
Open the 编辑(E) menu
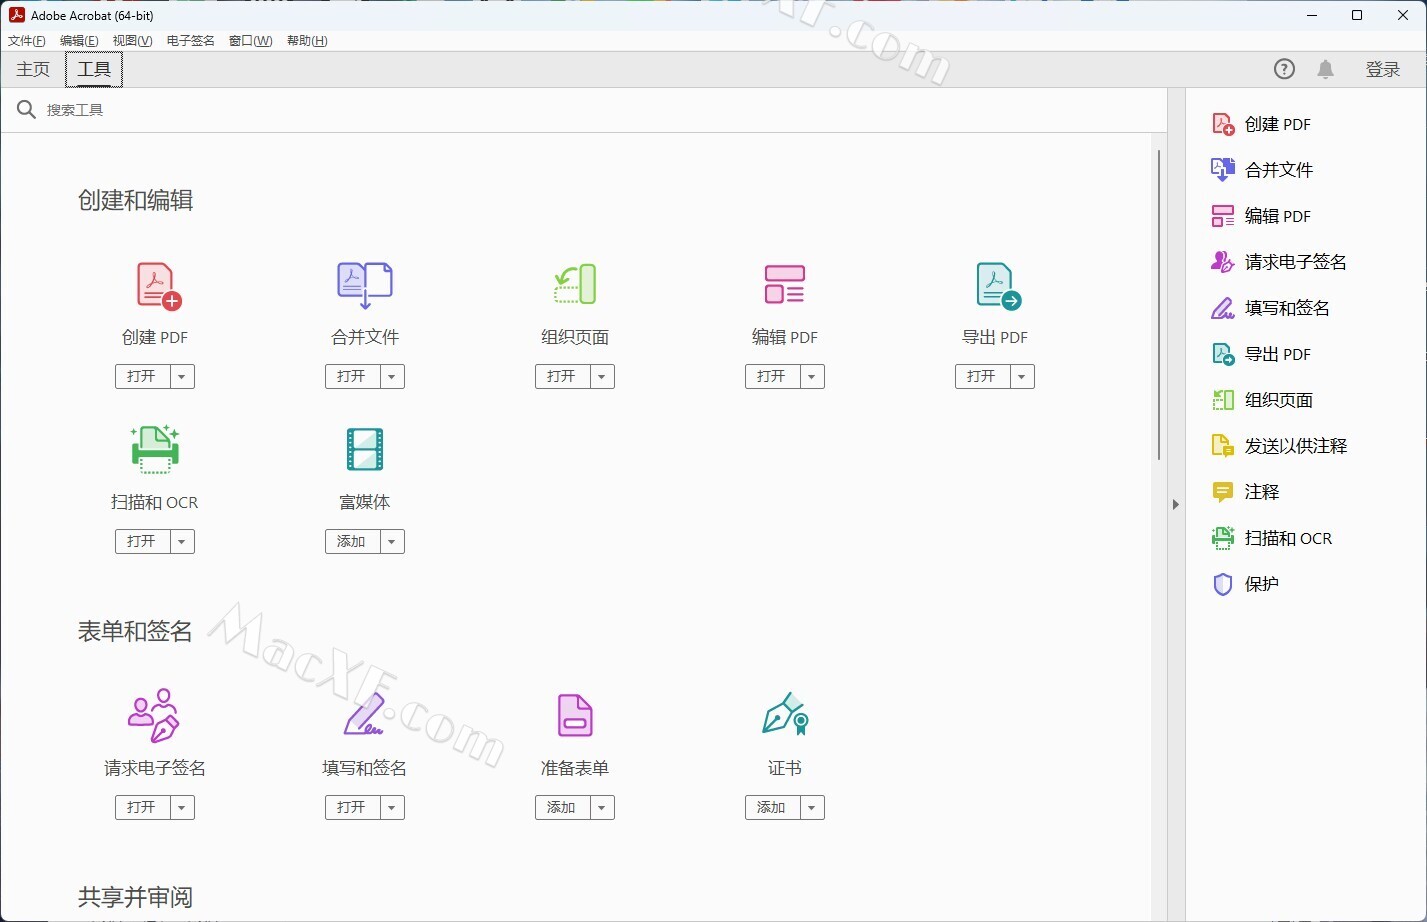79,41
